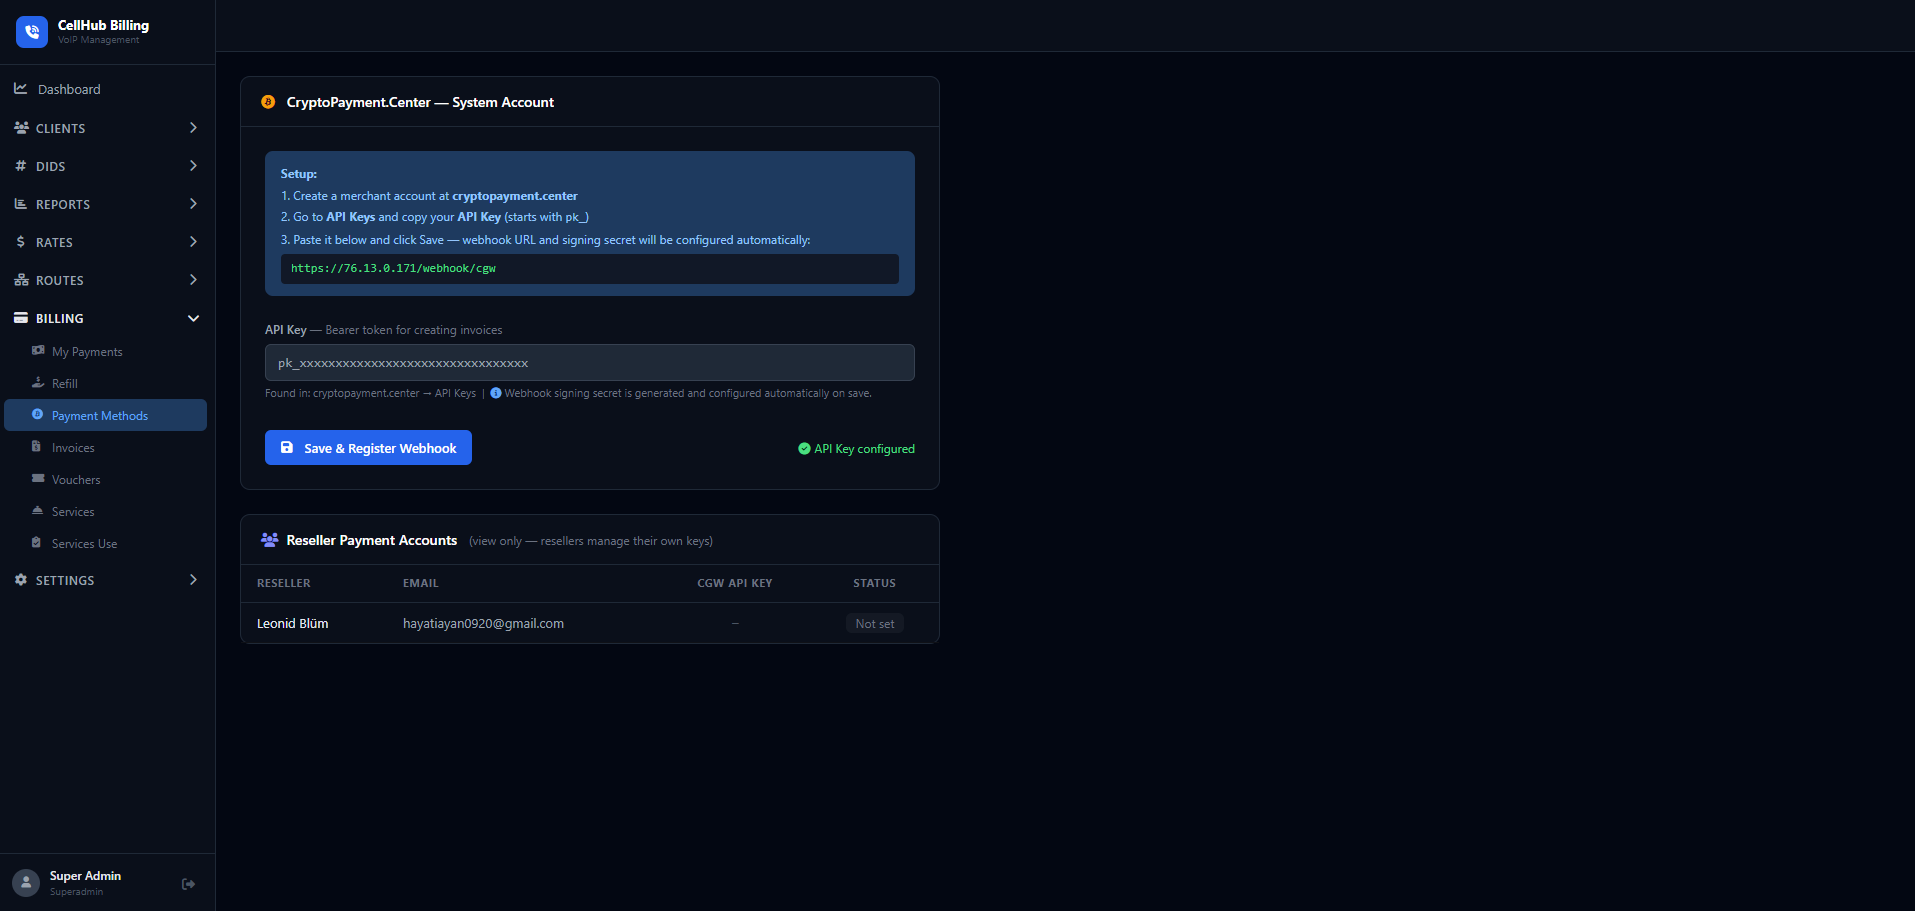Click the API Key input field

590,363
